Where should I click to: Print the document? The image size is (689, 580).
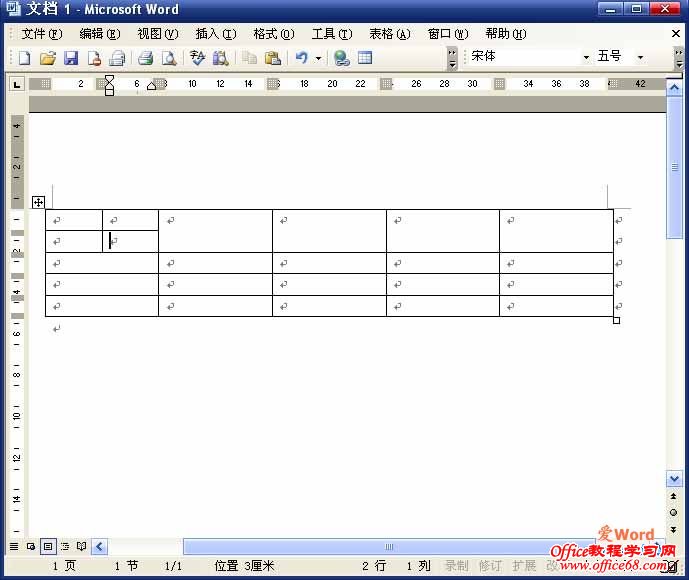pos(145,58)
